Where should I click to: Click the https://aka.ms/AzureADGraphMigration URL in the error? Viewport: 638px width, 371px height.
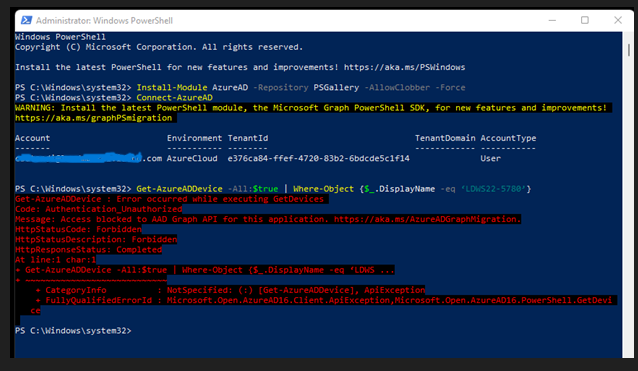click(x=427, y=219)
